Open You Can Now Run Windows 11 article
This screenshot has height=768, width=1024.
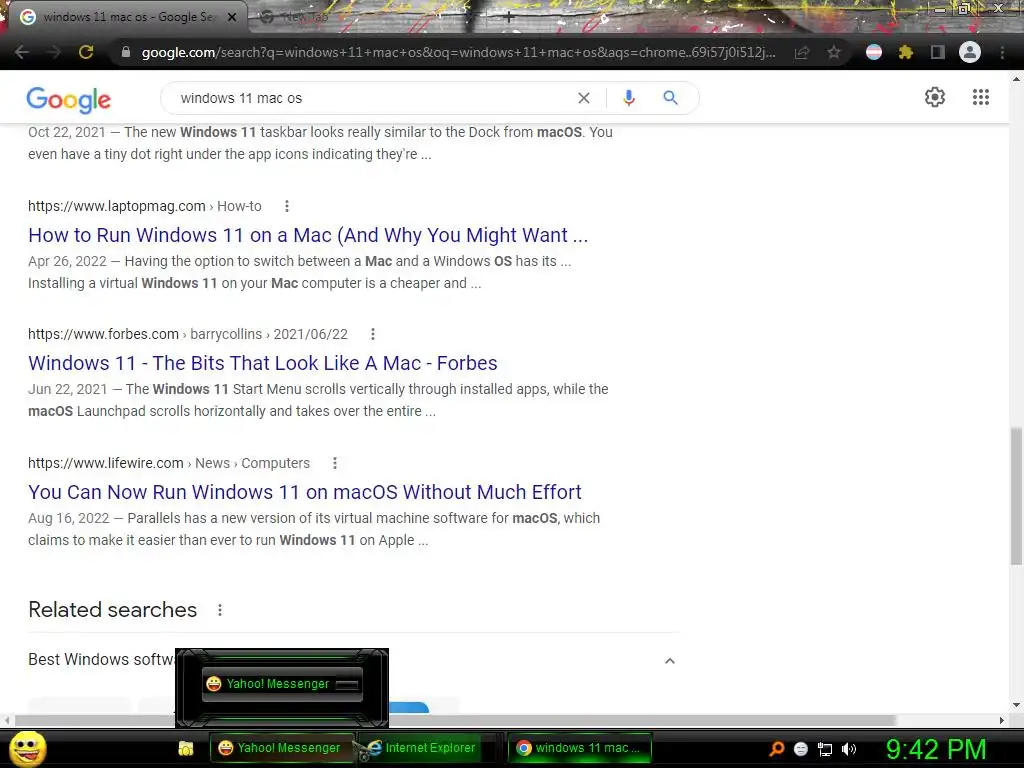pyautogui.click(x=304, y=492)
